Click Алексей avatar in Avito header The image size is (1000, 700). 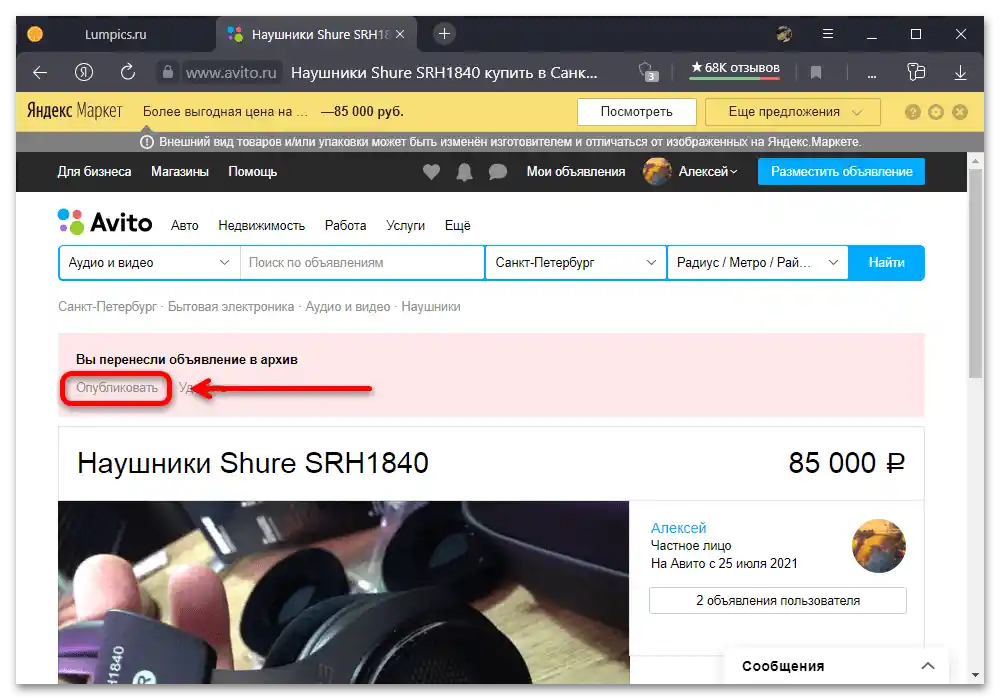pyautogui.click(x=657, y=171)
